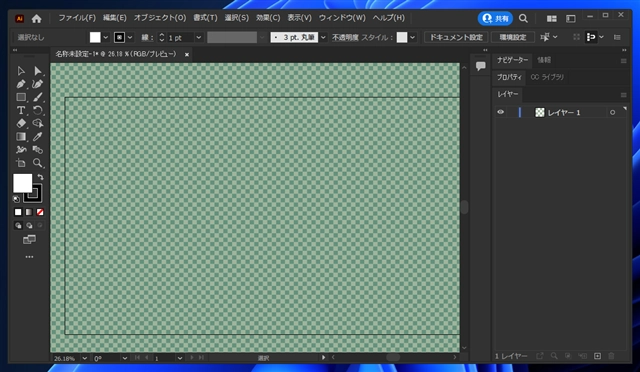Toggle the snap alignment button in control bar
The height and width of the screenshot is (372, 640).
(x=591, y=37)
